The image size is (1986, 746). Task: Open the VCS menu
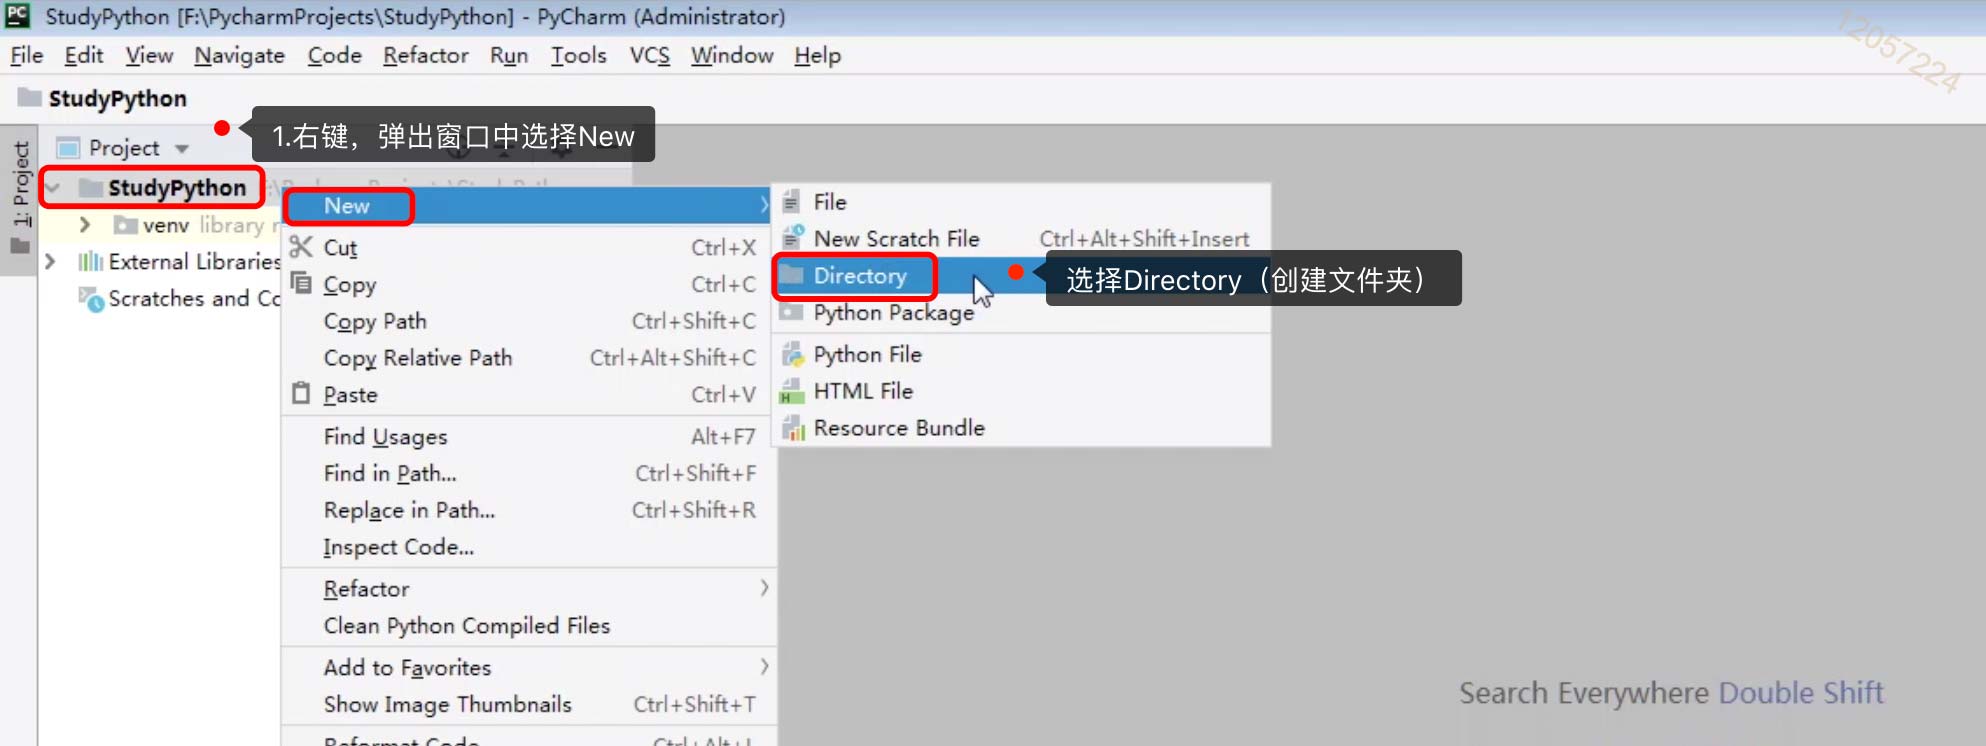pos(649,56)
